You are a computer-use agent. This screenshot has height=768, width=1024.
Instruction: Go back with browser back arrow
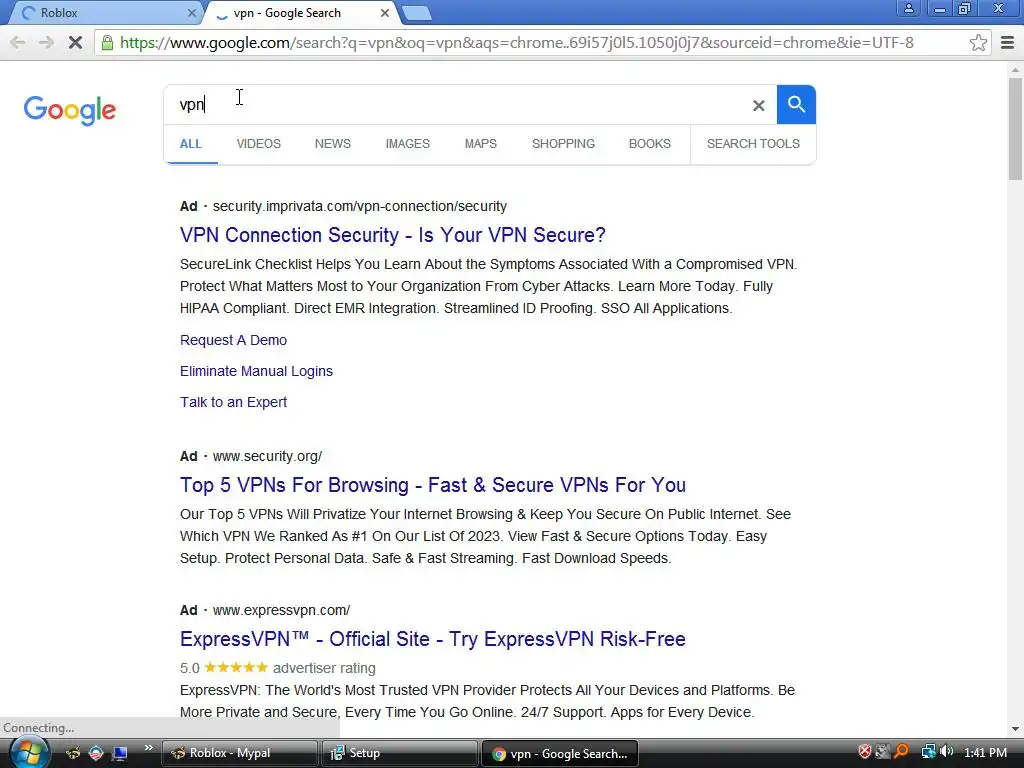[18, 43]
